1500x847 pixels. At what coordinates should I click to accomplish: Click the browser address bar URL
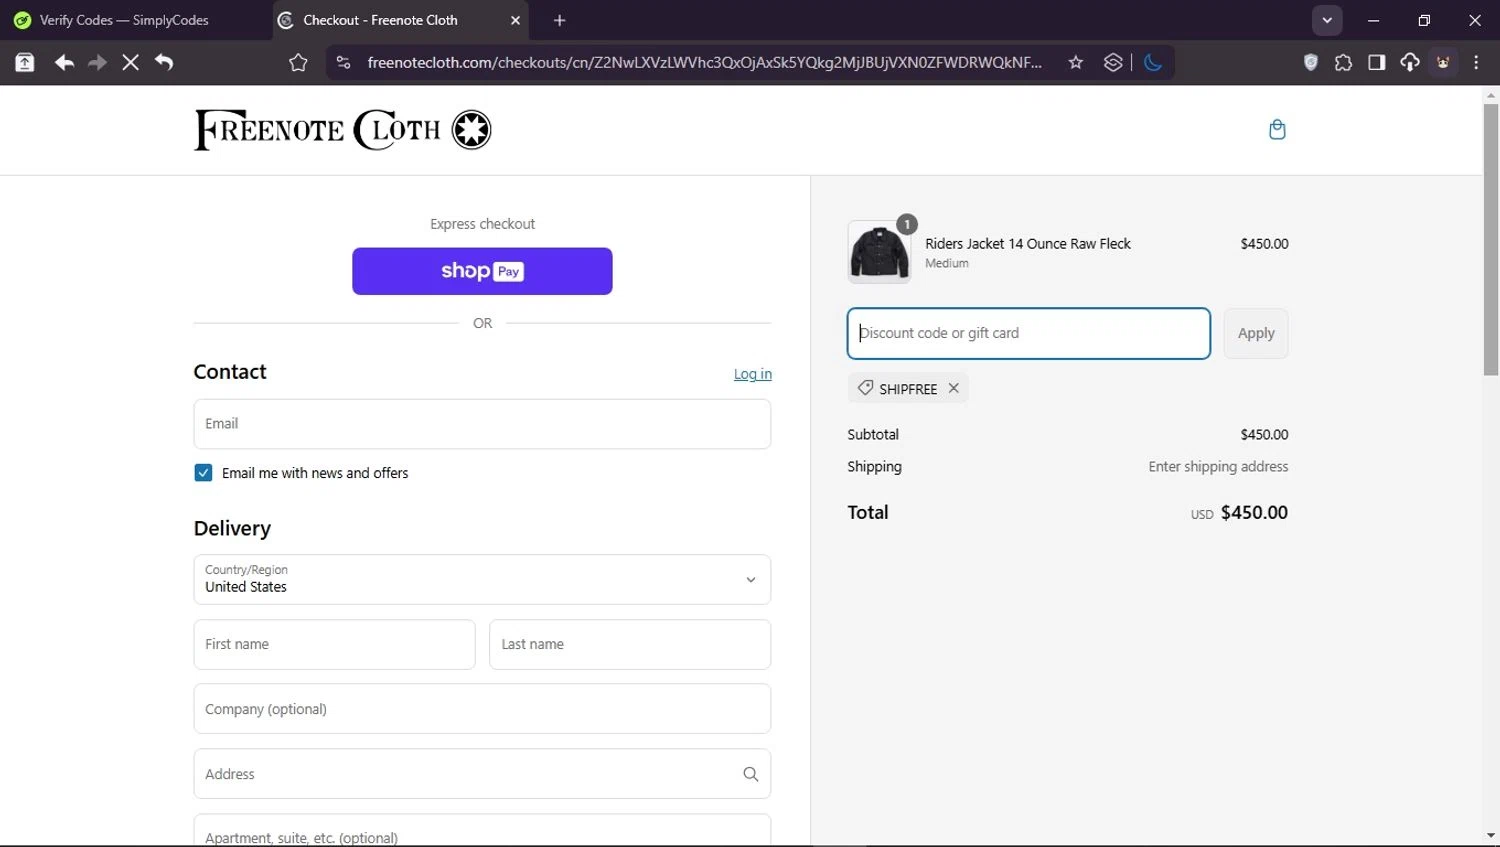(x=704, y=62)
